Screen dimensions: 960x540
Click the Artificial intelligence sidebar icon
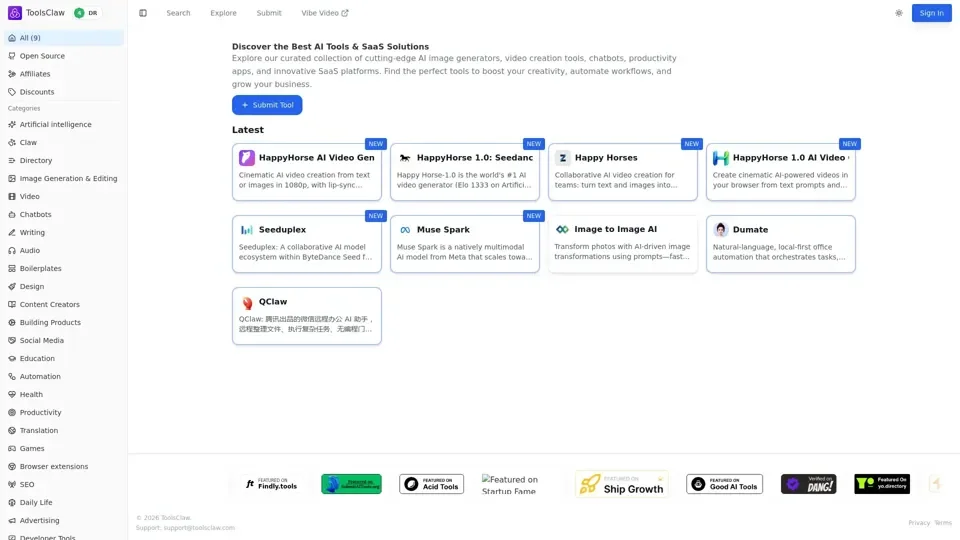click(12, 124)
